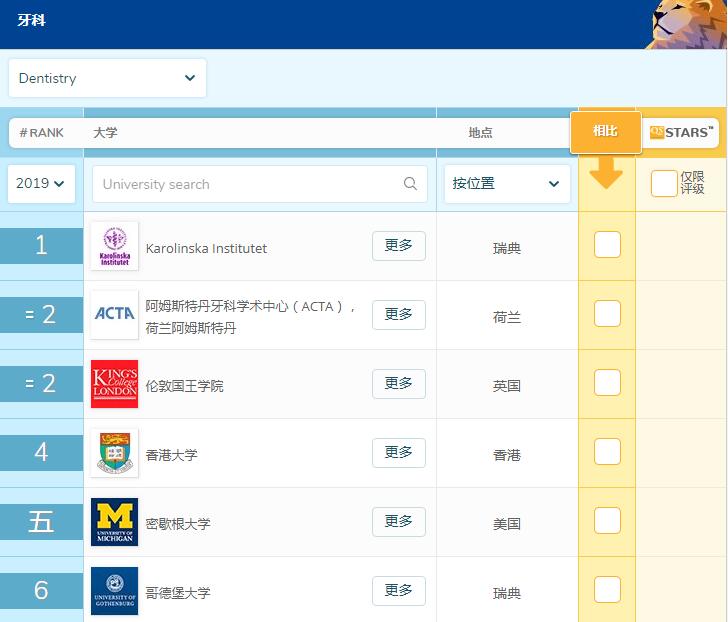Expand the 2019 year dropdown
The width and height of the screenshot is (728, 622).
(x=41, y=184)
